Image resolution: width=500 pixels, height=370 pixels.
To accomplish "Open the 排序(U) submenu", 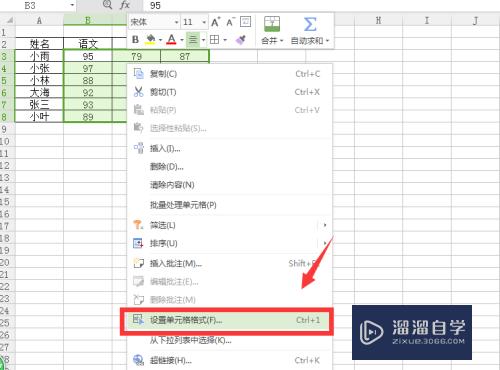I will [x=230, y=243].
